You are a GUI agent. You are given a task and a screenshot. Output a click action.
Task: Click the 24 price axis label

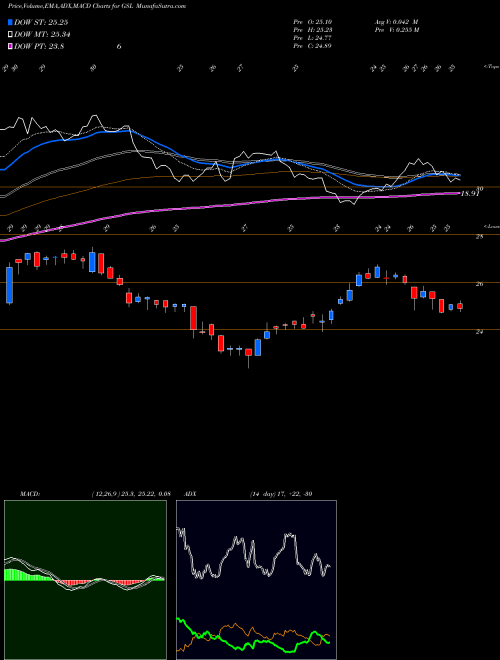pyautogui.click(x=479, y=332)
